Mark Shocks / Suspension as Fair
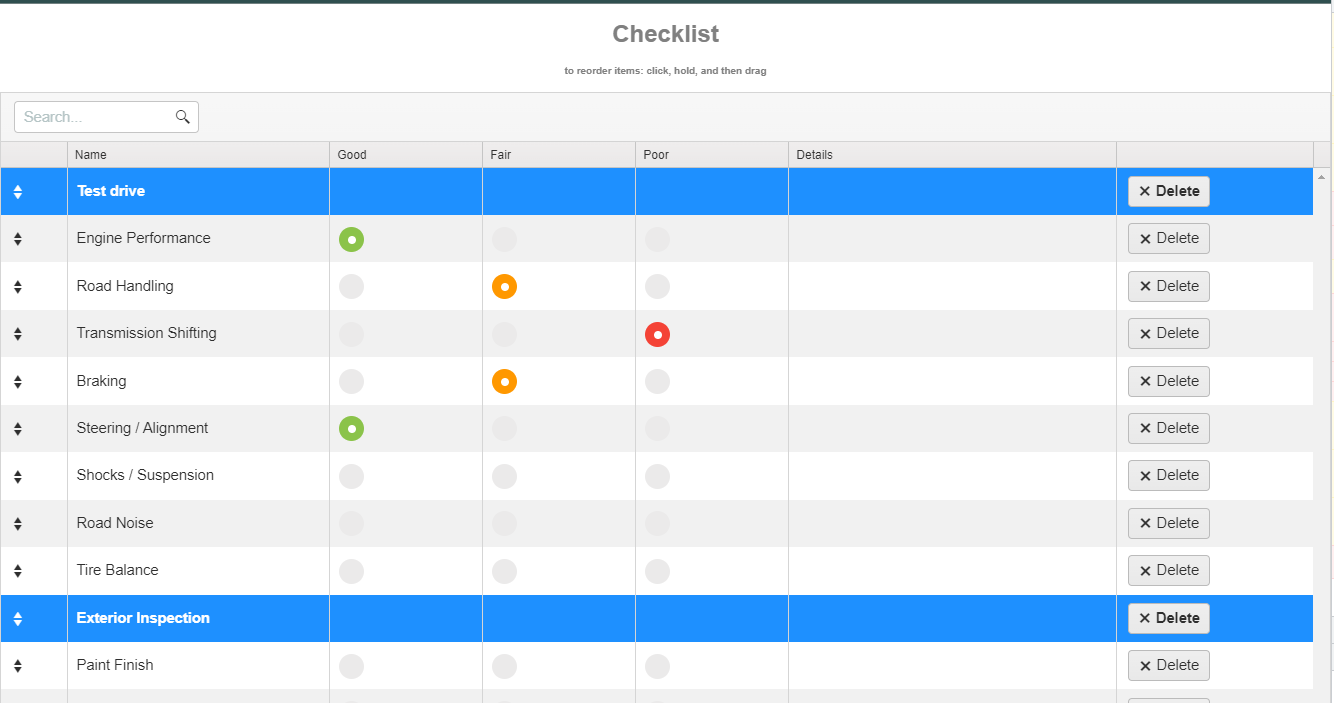The height and width of the screenshot is (703, 1334). click(504, 476)
